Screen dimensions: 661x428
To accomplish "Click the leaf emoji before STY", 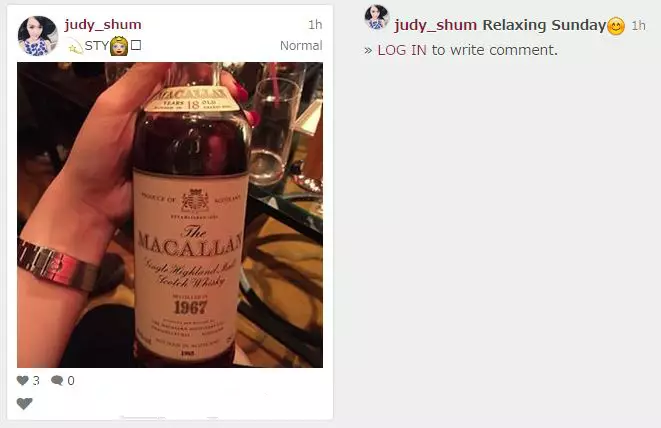I will click(75, 46).
